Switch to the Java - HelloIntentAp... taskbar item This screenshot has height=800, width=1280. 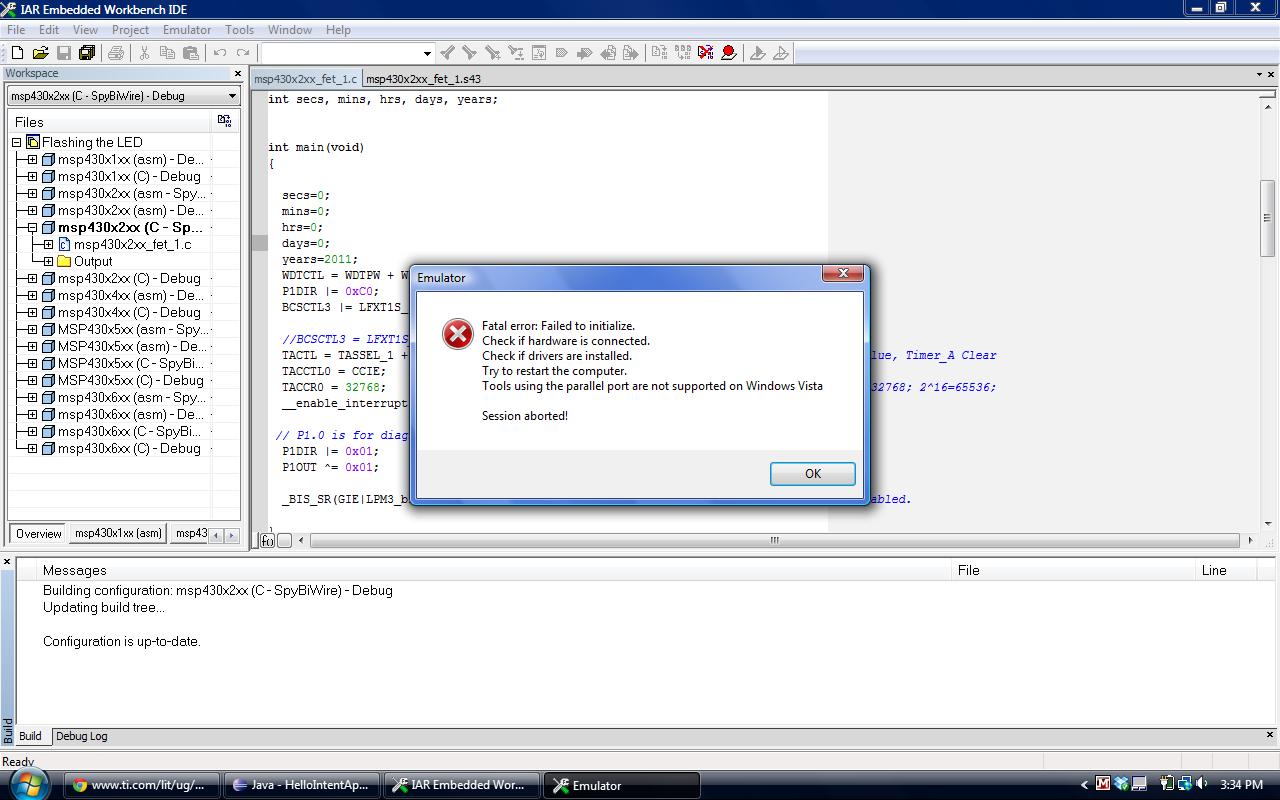(x=302, y=785)
